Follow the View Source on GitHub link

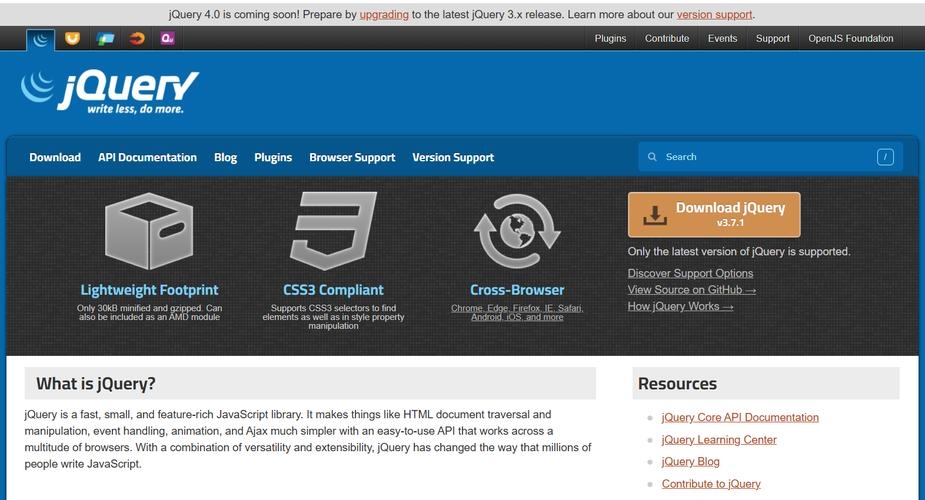tap(691, 290)
